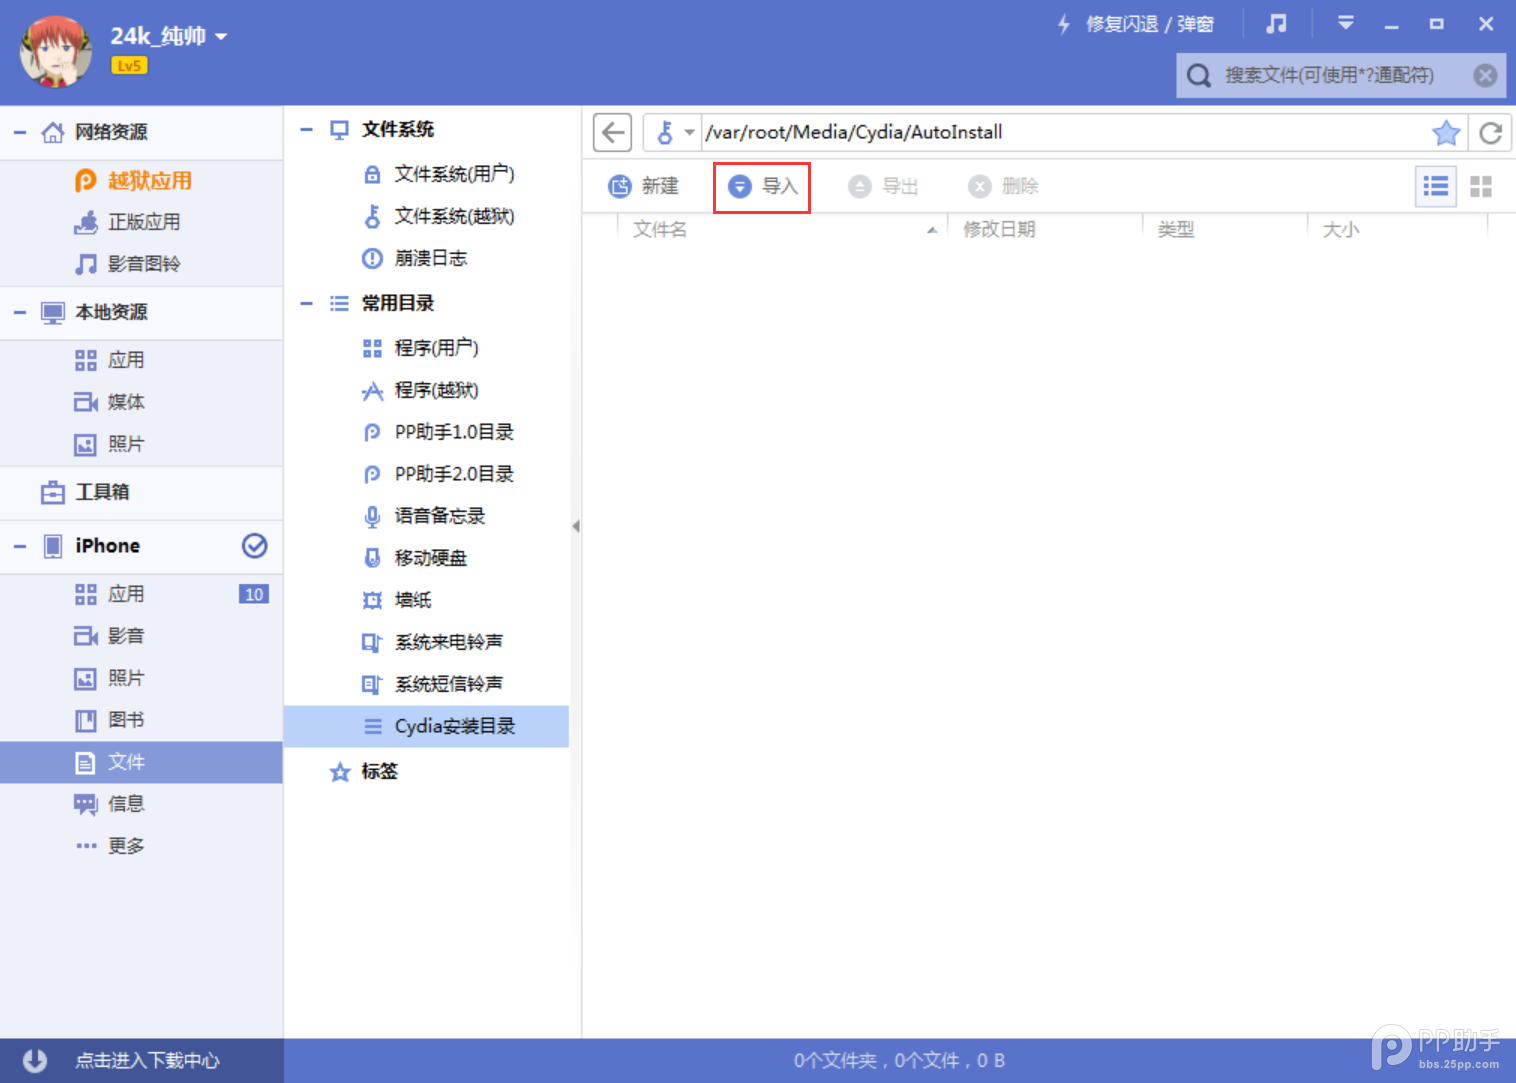The height and width of the screenshot is (1083, 1516).
Task: Collapse the directory tree panel handle
Action: click(576, 526)
